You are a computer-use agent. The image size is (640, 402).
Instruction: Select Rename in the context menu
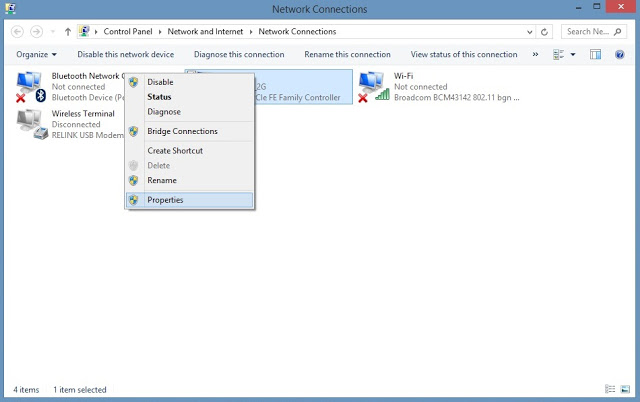162,180
